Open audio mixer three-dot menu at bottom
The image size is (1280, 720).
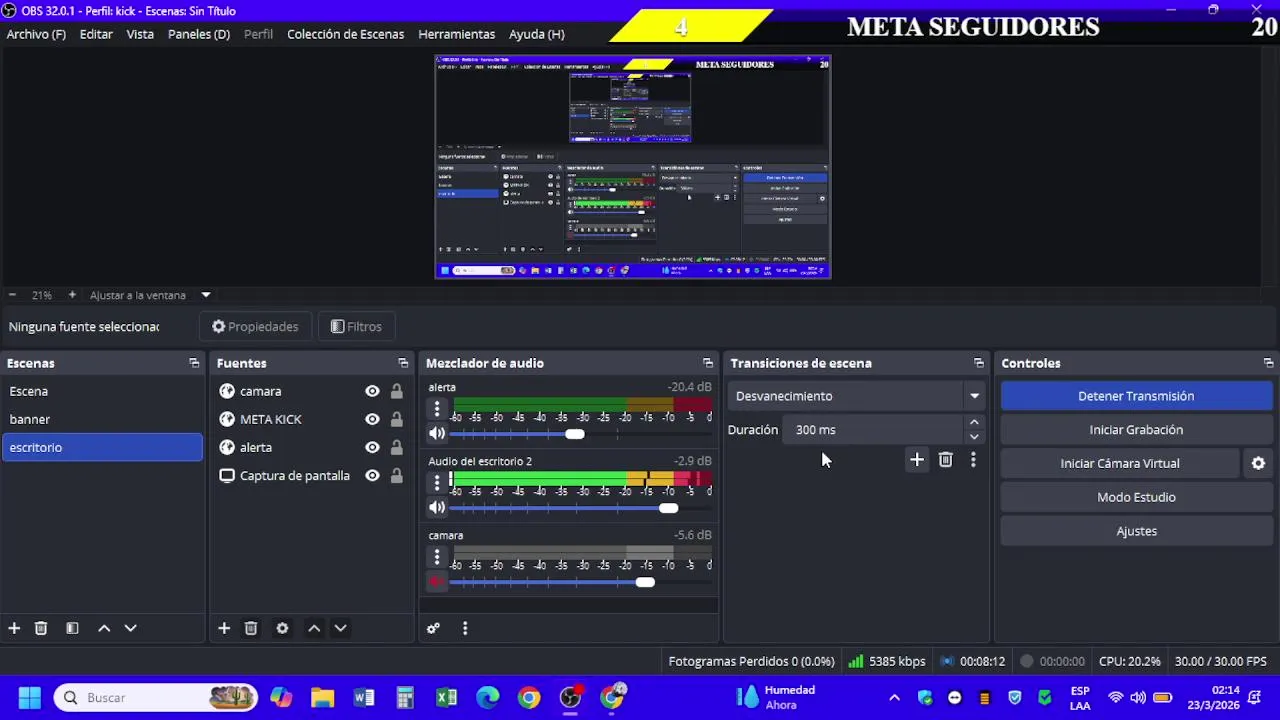click(x=465, y=628)
